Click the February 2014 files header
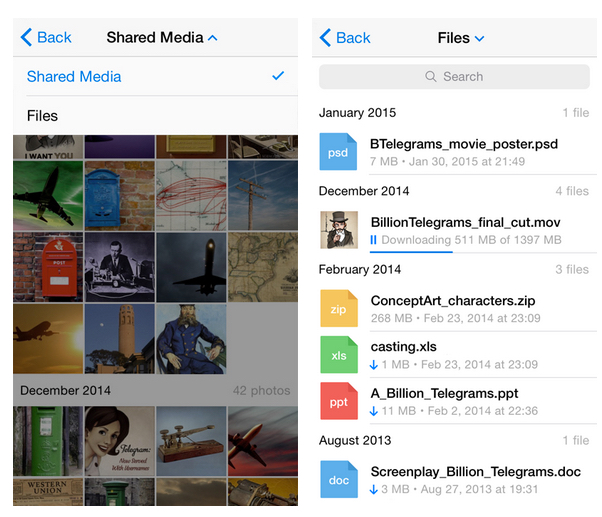 click(x=360, y=269)
